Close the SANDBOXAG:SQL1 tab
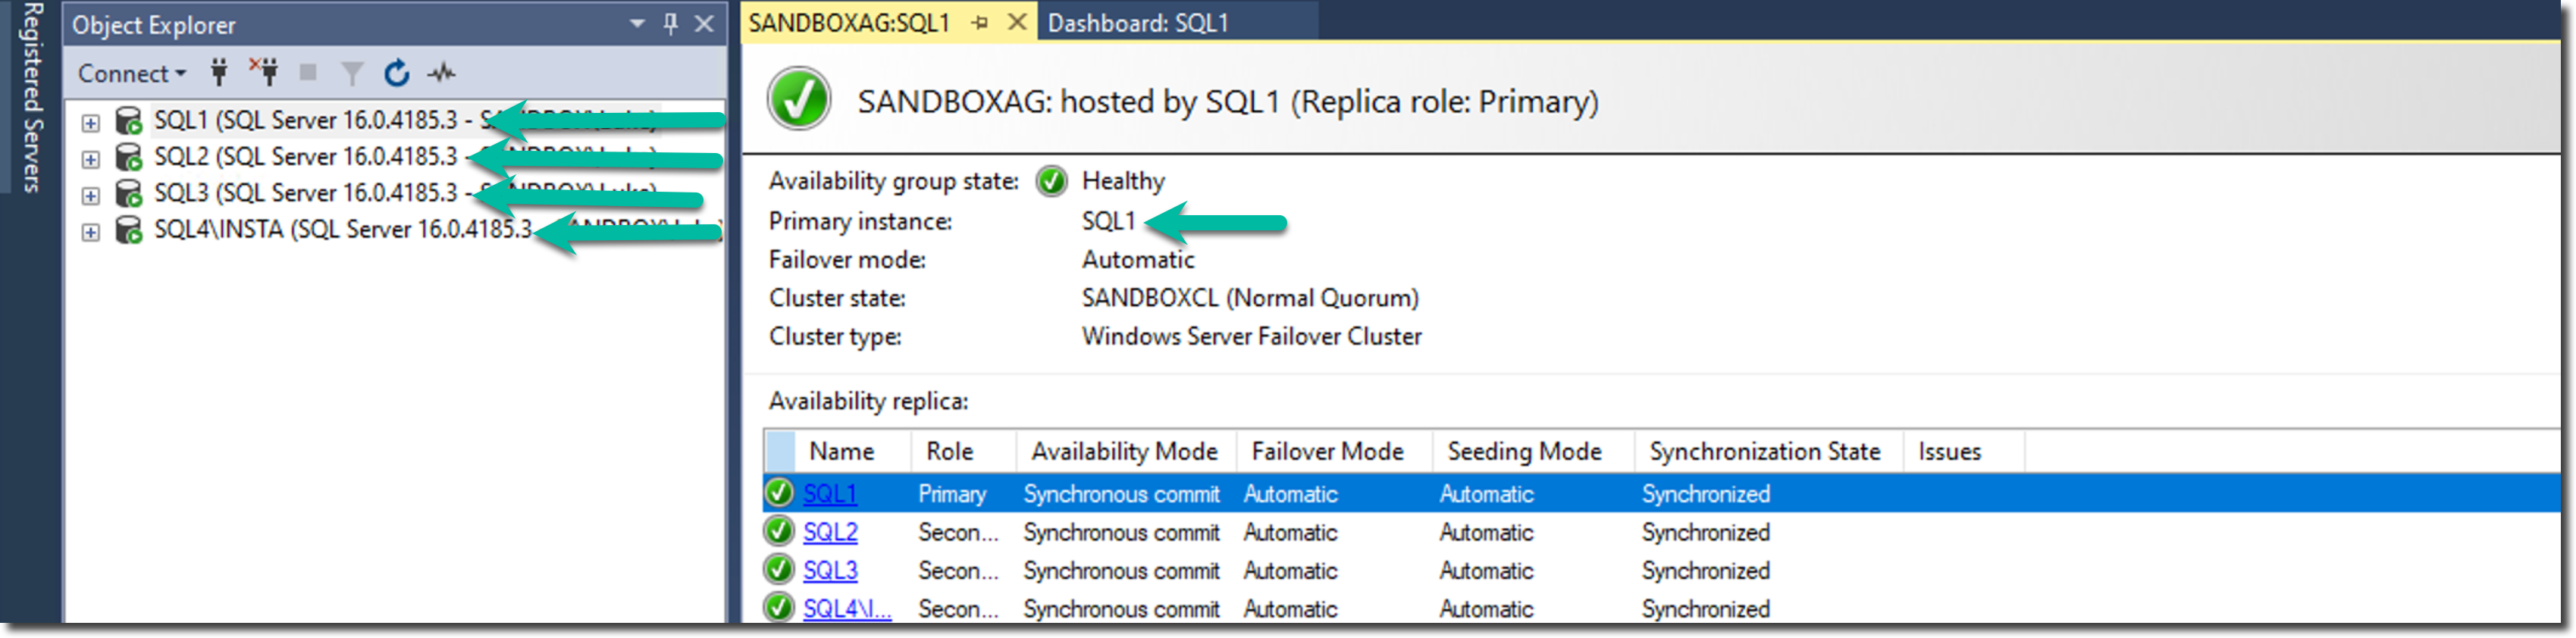The height and width of the screenshot is (638, 2576). point(1016,22)
